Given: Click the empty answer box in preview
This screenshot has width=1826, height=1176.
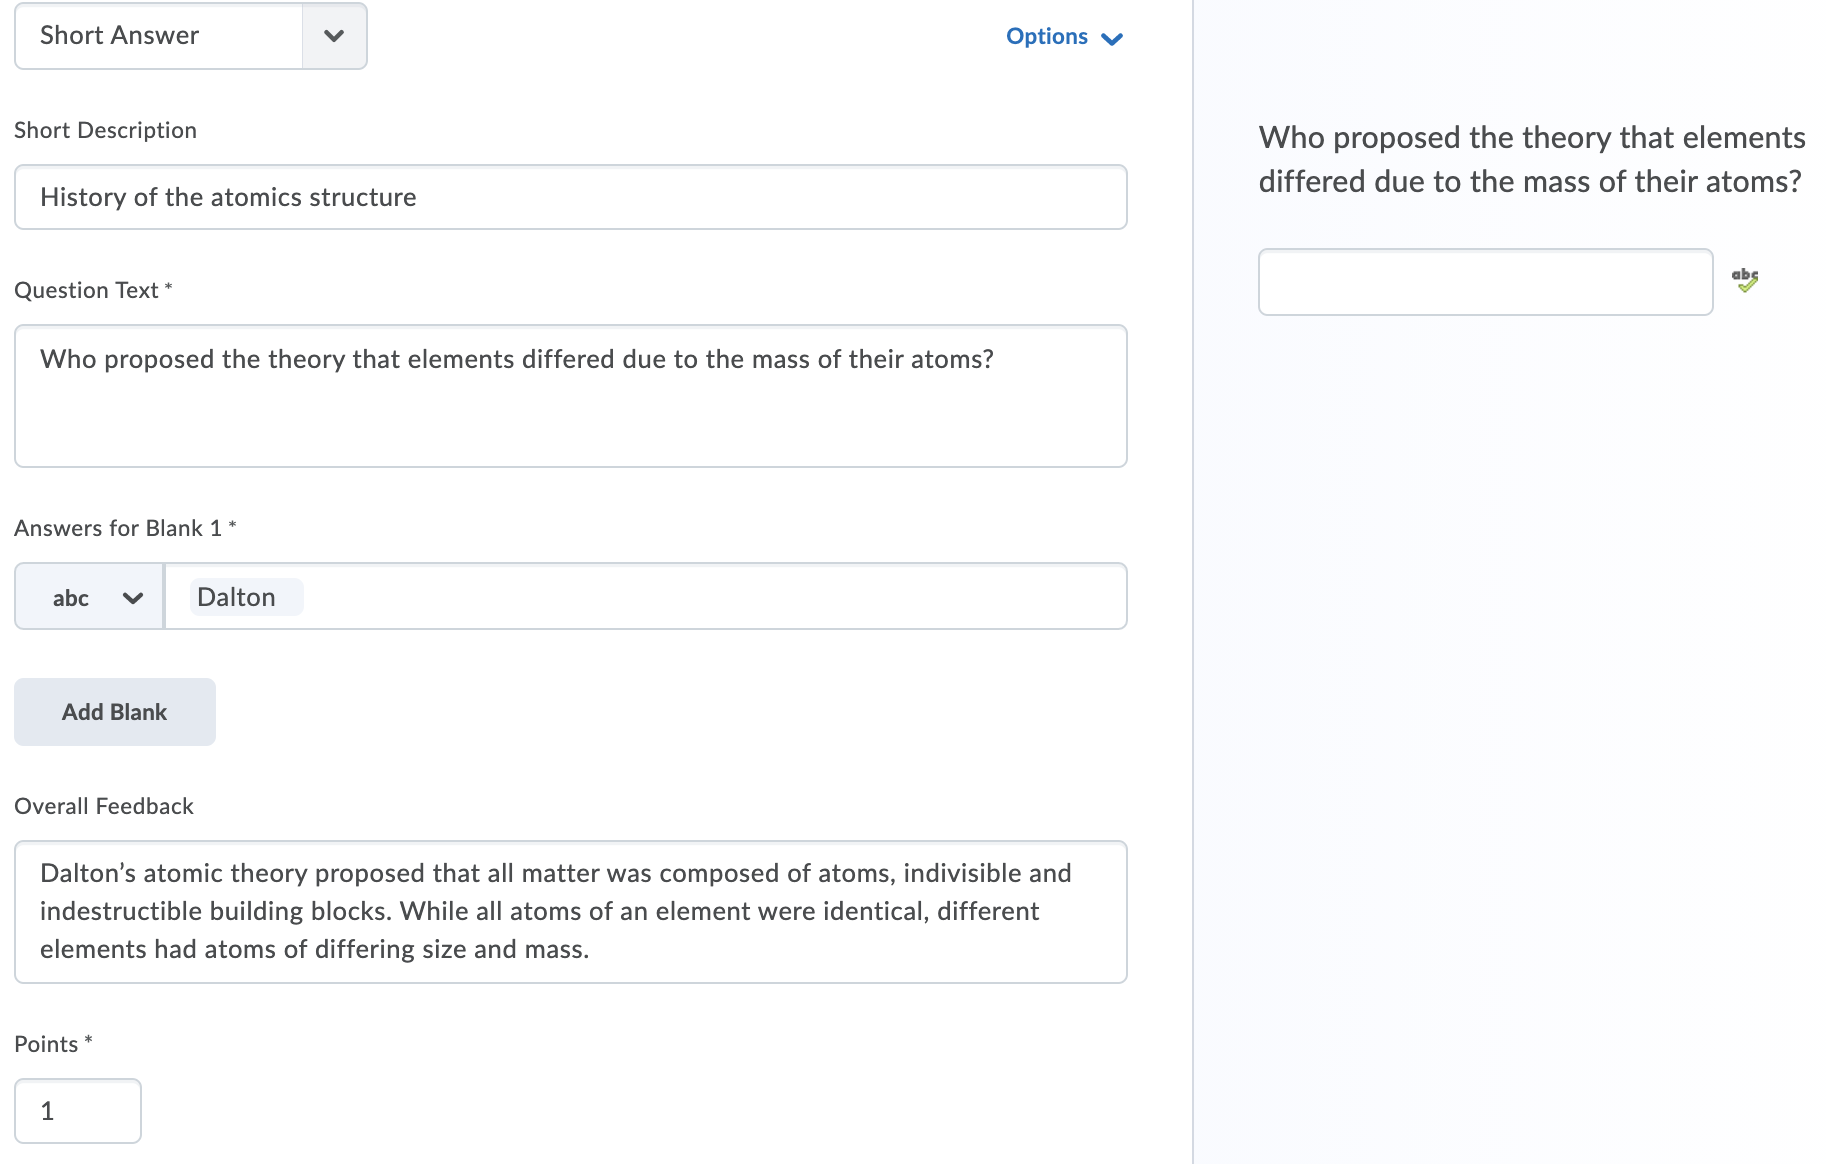Looking at the screenshot, I should (1485, 282).
